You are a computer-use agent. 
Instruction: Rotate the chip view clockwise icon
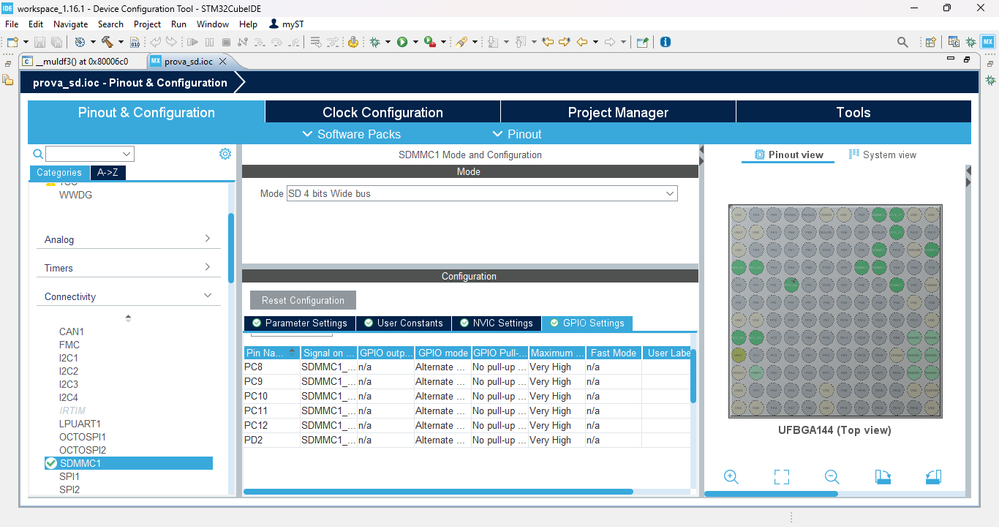[882, 477]
